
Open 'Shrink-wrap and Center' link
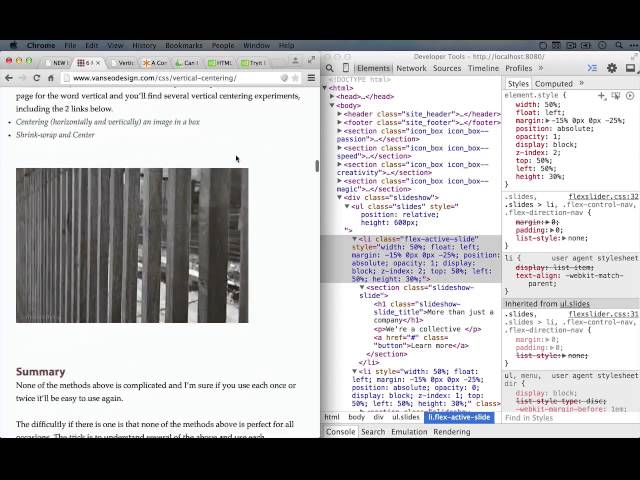pos(55,135)
